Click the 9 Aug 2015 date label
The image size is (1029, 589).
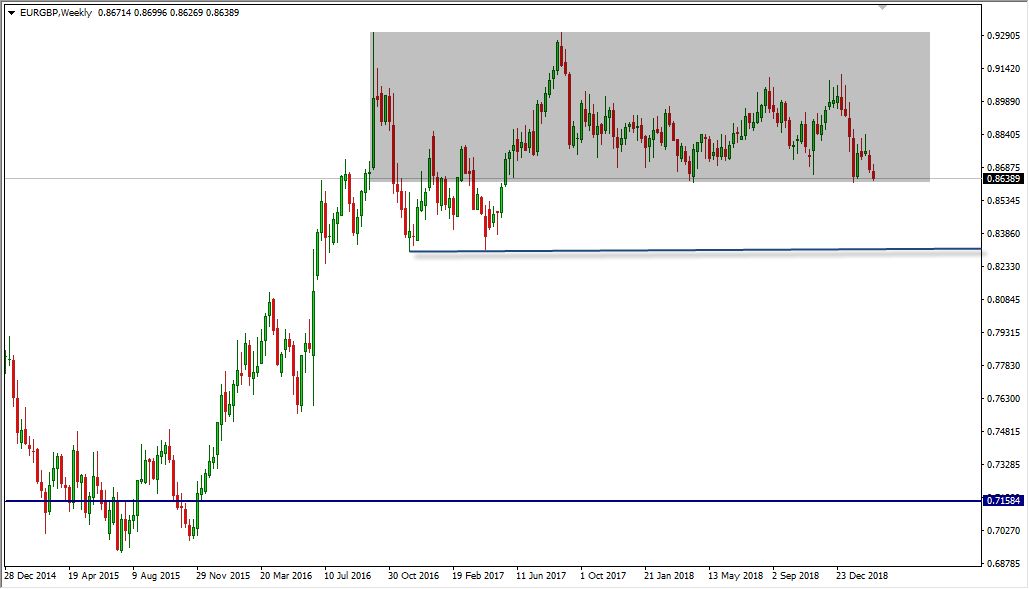156,575
